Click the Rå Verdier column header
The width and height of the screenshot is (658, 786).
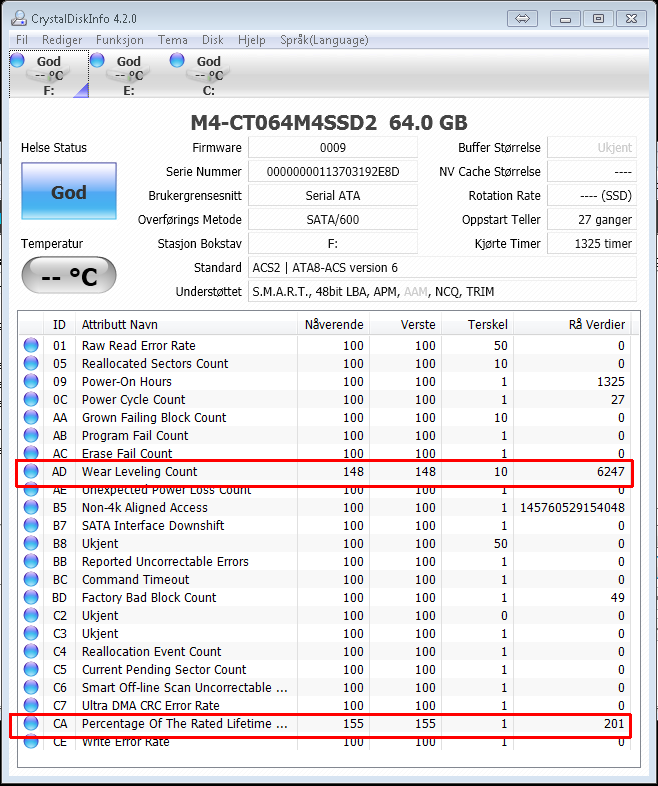pyautogui.click(x=572, y=325)
